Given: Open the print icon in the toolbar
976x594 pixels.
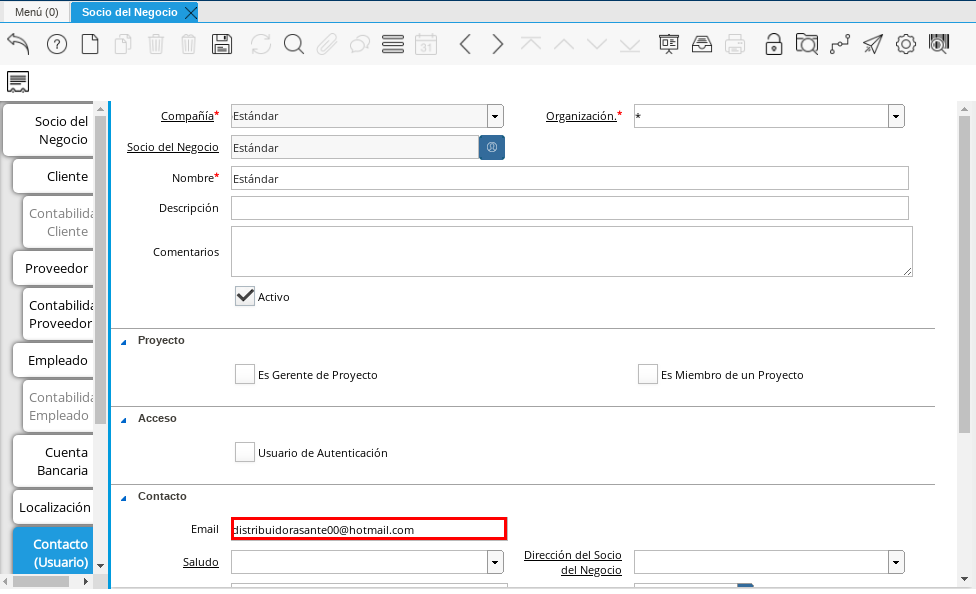Looking at the screenshot, I should [735, 44].
